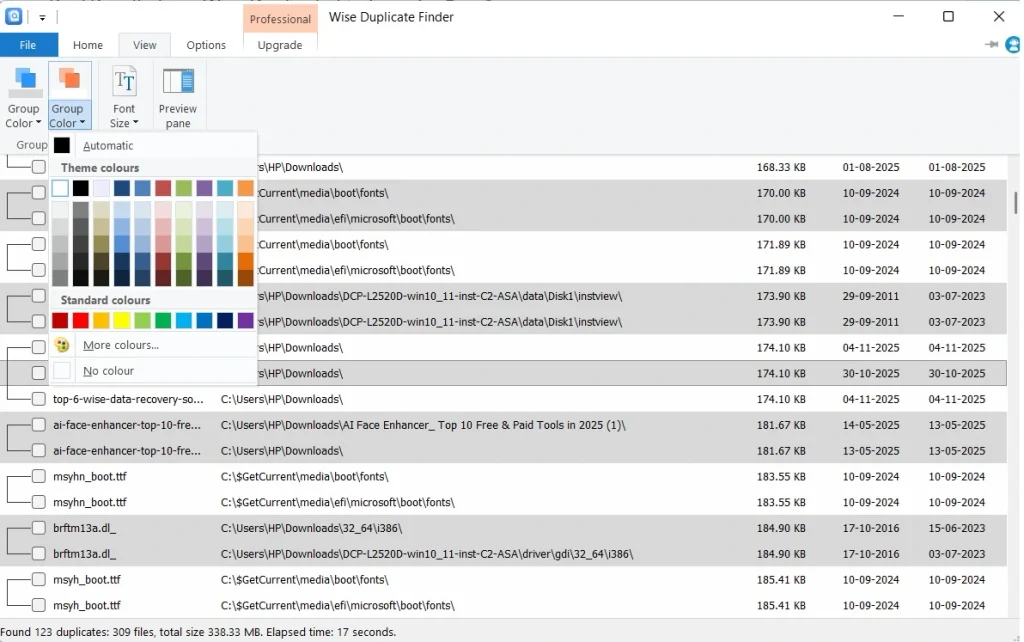Screen dimensions: 1024x642
Task: Open the user account icon at top right
Action: click(1014, 44)
